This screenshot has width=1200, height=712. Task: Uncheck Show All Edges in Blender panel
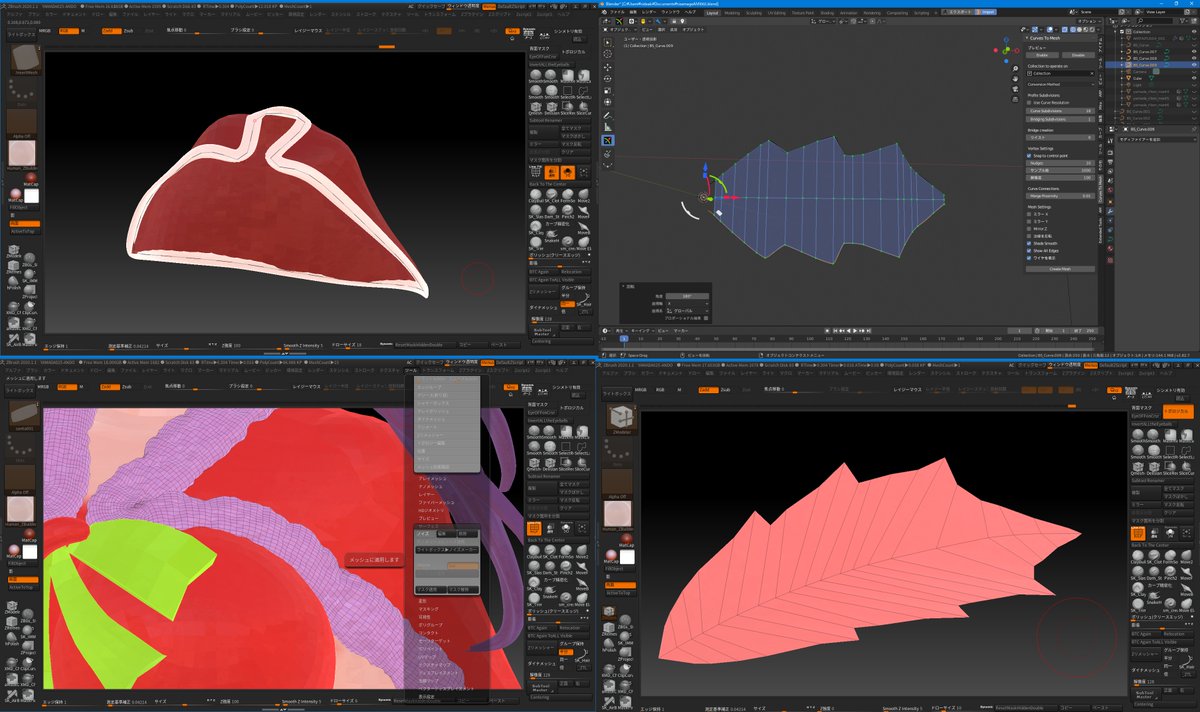click(x=1029, y=251)
